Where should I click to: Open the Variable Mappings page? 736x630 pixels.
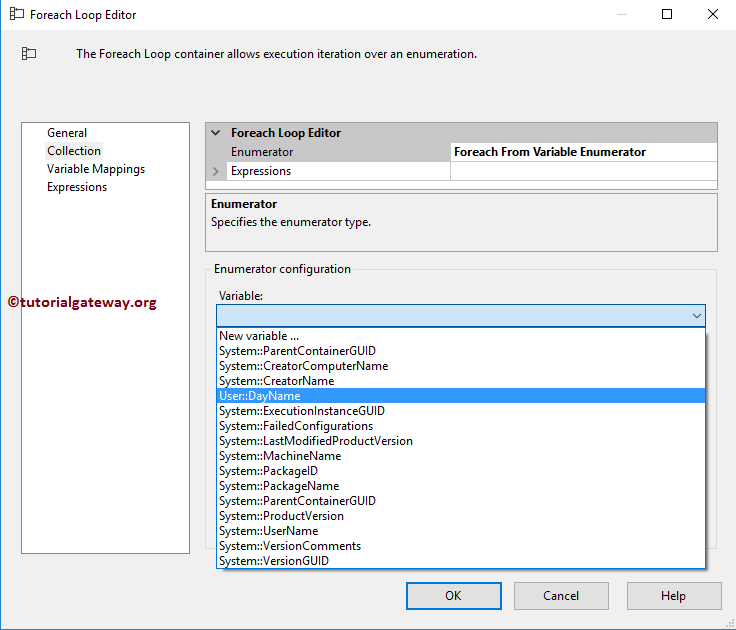[96, 169]
